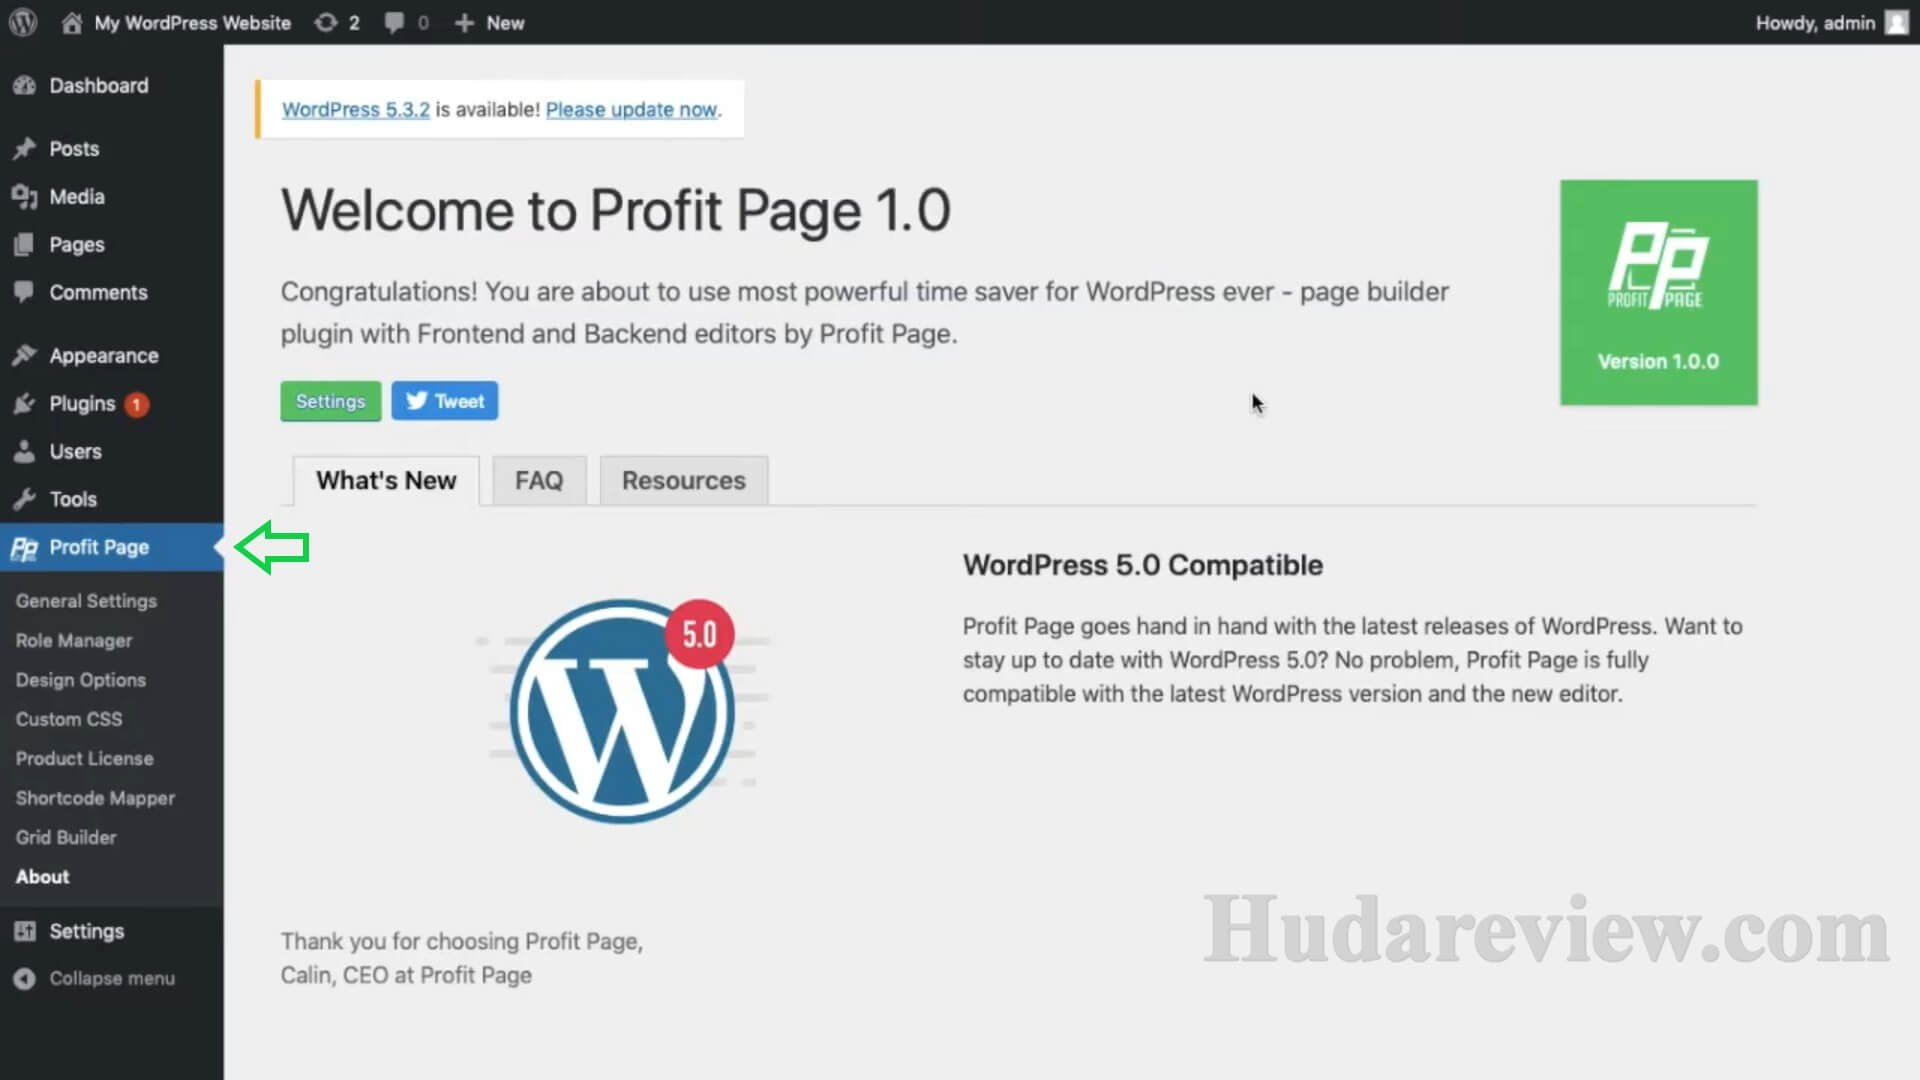Click the WordPress 5.0 Compatible heading
Screen dimensions: 1920x1080
tap(1143, 565)
